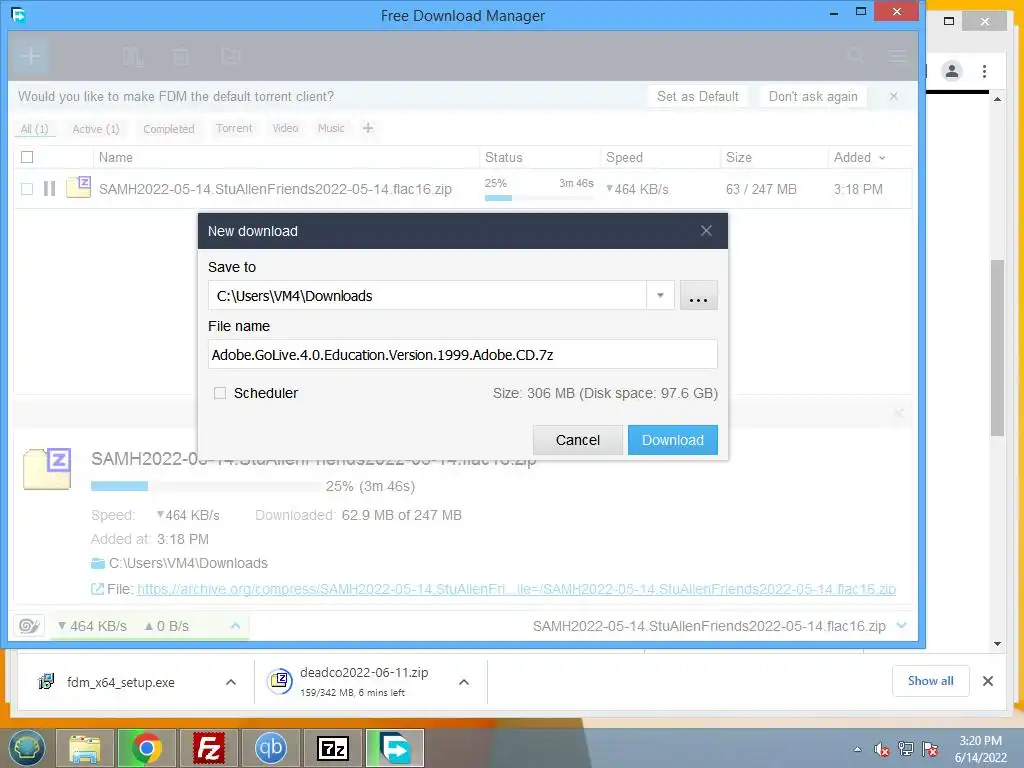Open FileZilla from the taskbar
Image resolution: width=1024 pixels, height=768 pixels.
tap(208, 748)
